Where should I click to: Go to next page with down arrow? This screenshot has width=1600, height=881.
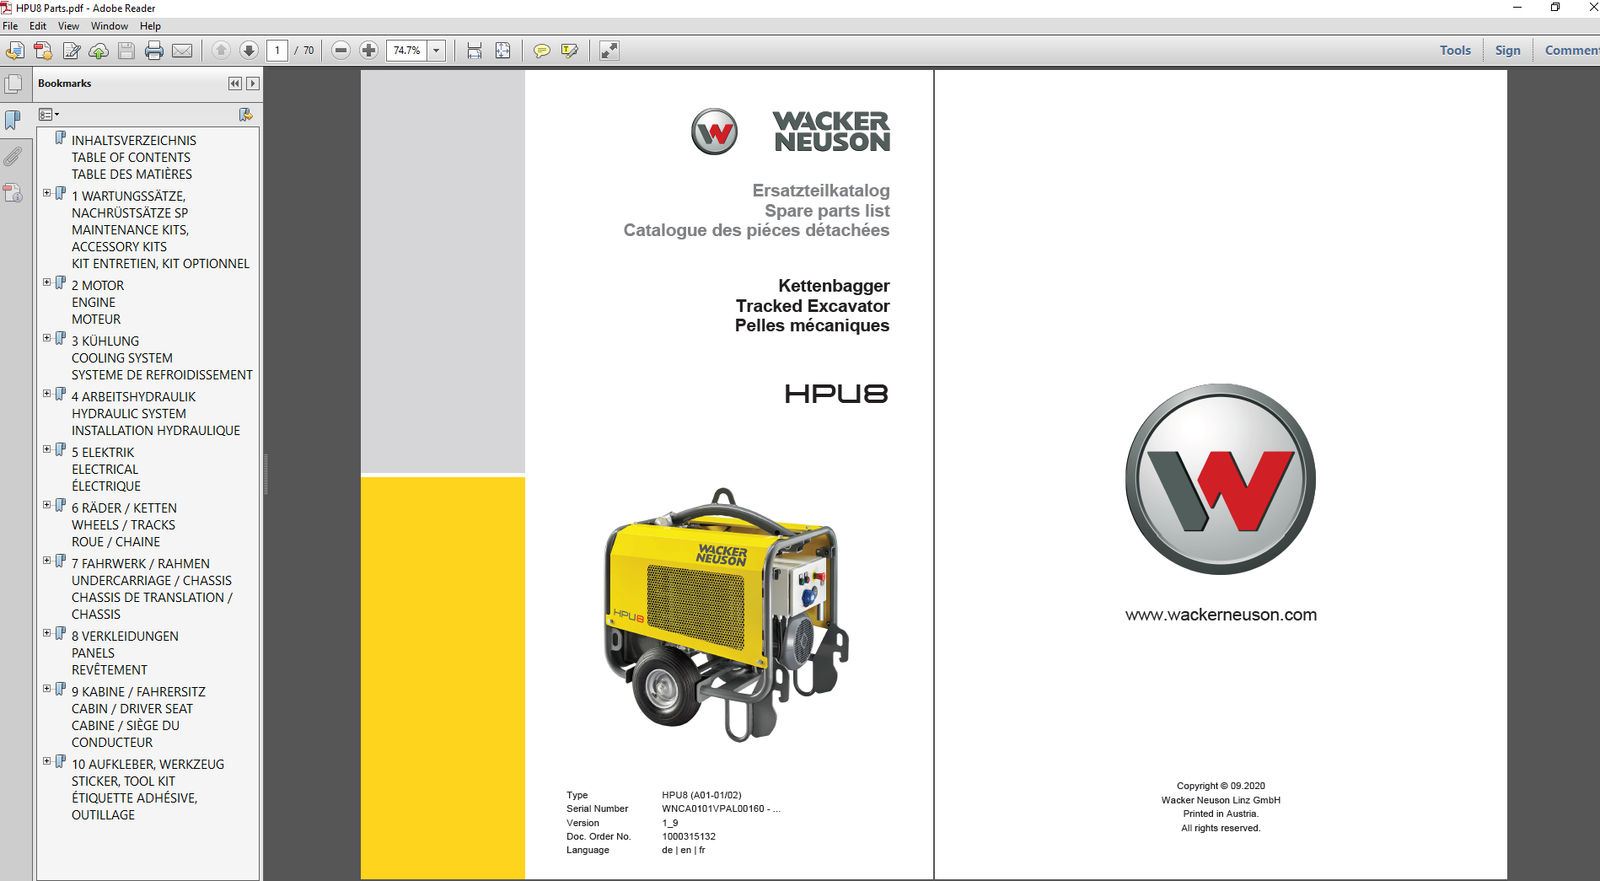[x=249, y=51]
